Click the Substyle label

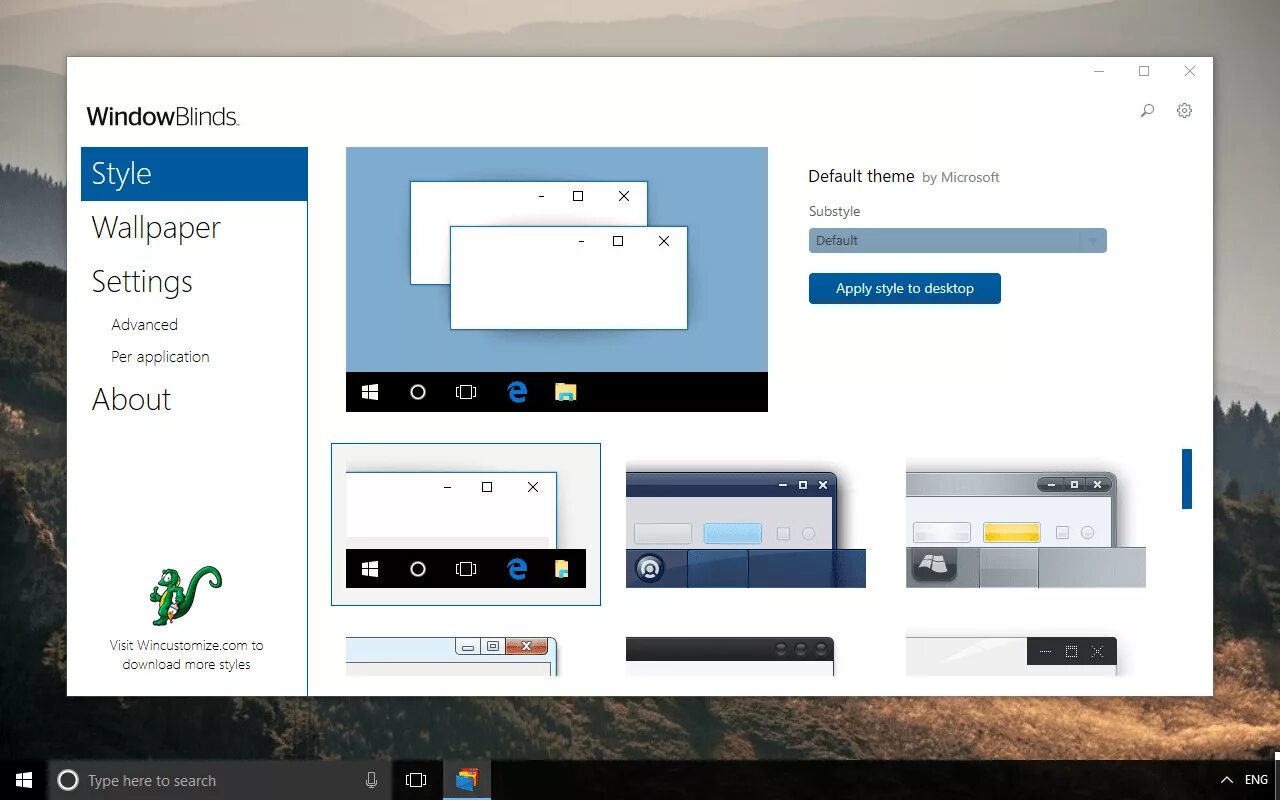click(834, 211)
